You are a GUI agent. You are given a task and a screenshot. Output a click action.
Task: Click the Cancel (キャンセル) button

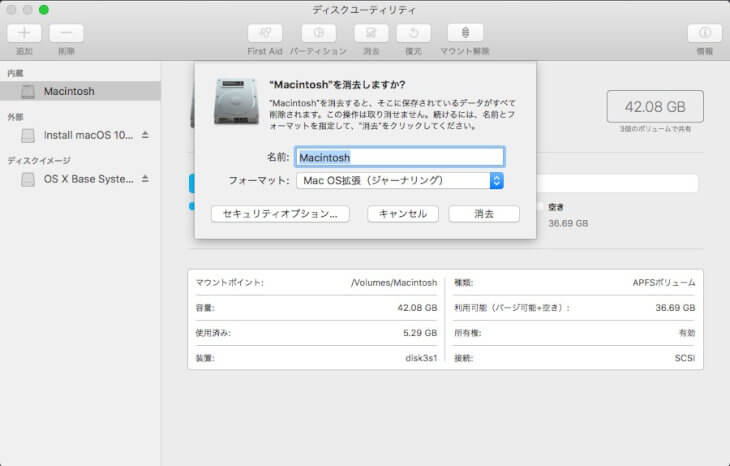(403, 214)
